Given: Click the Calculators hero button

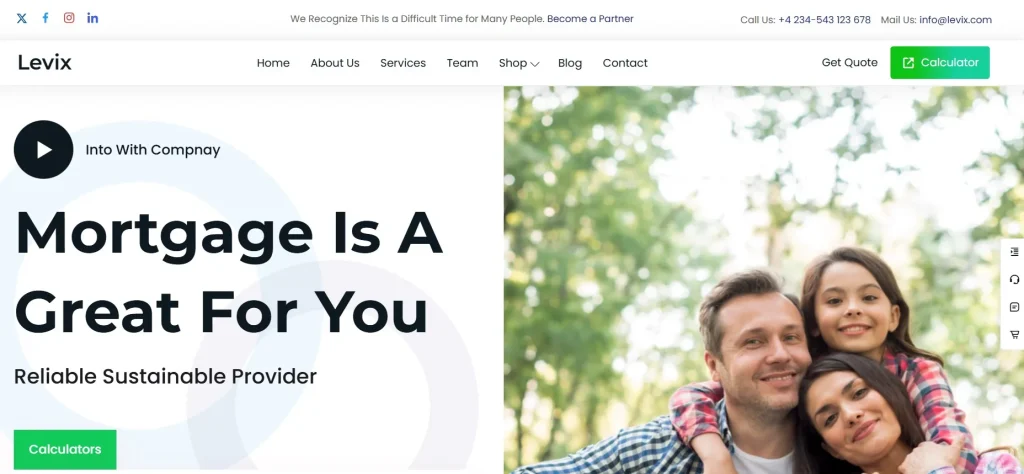Looking at the screenshot, I should coord(65,449).
